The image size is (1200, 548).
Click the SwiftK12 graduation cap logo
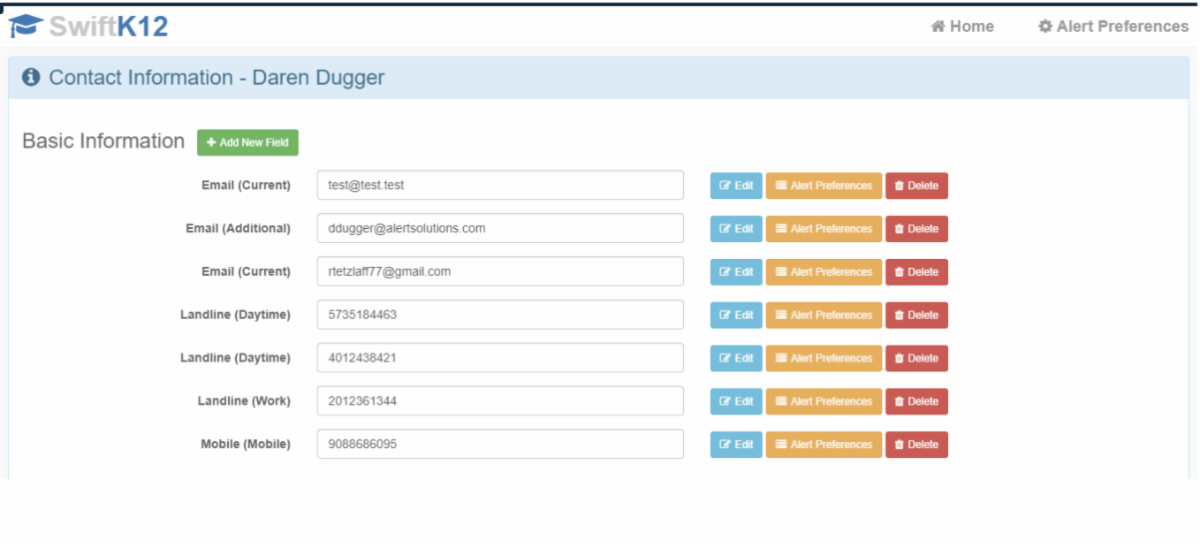[26, 26]
